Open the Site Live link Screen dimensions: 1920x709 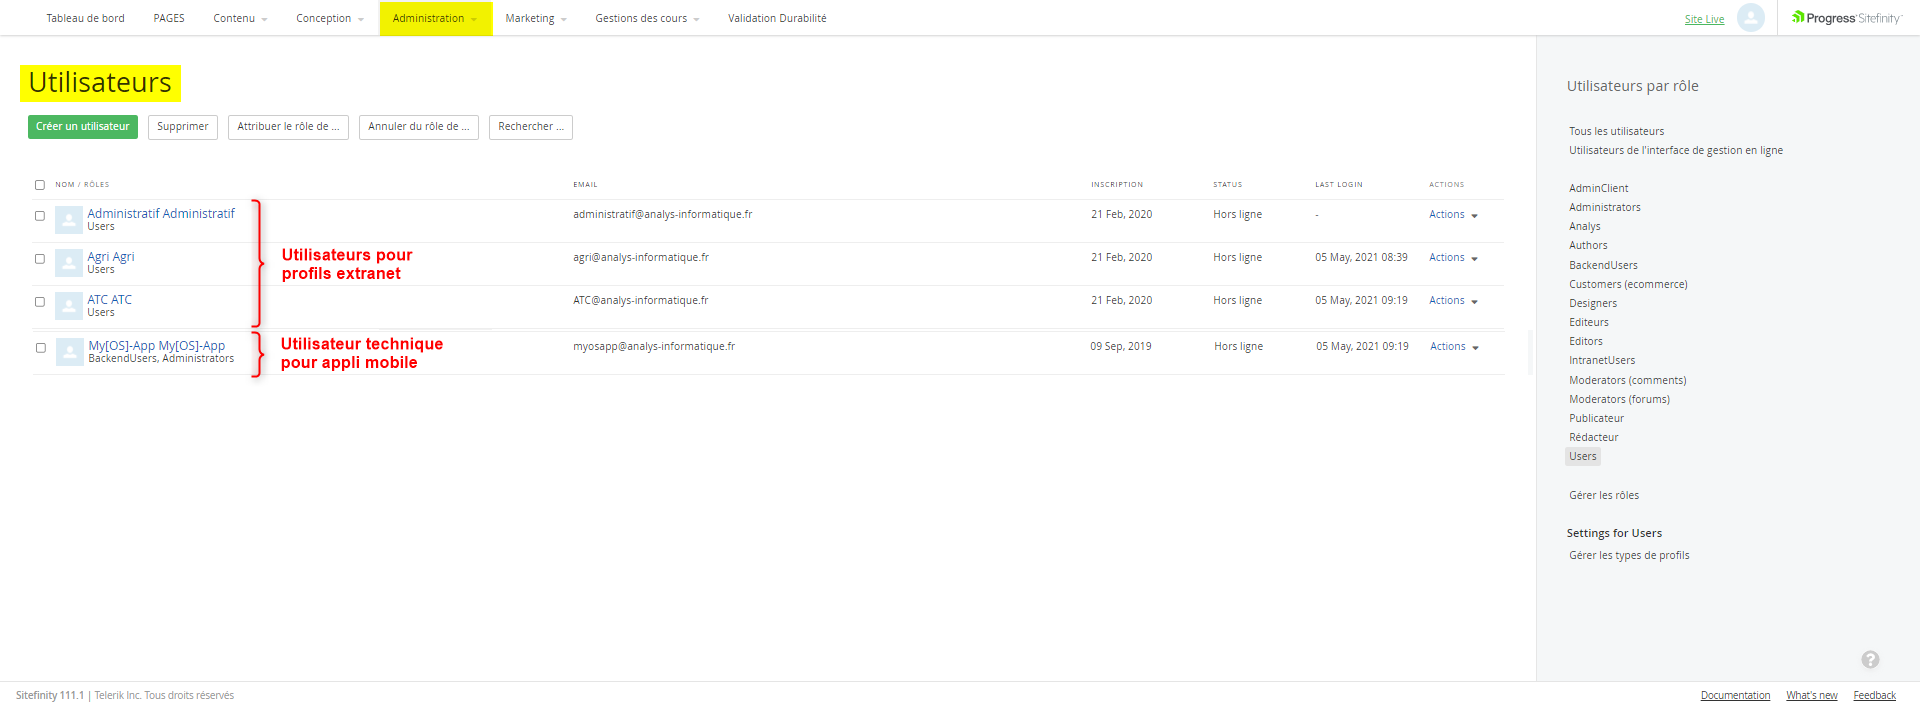tap(1704, 19)
